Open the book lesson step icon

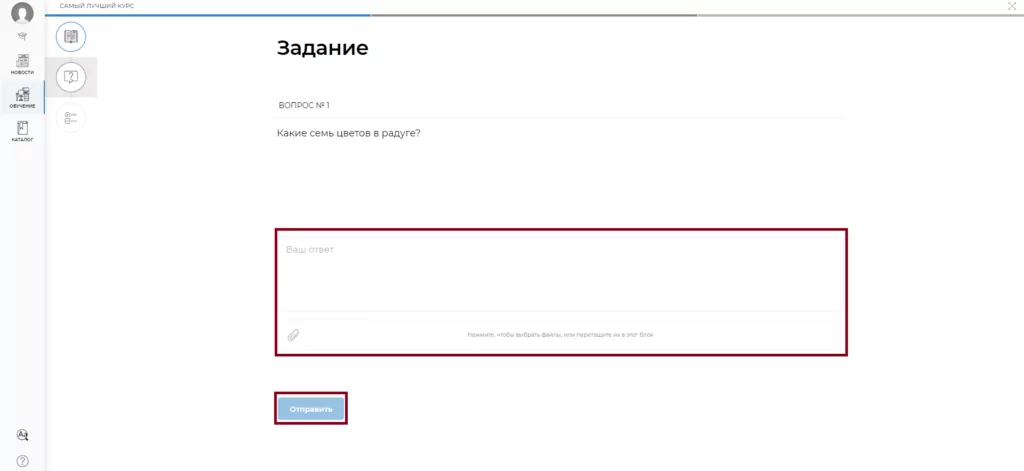point(71,37)
